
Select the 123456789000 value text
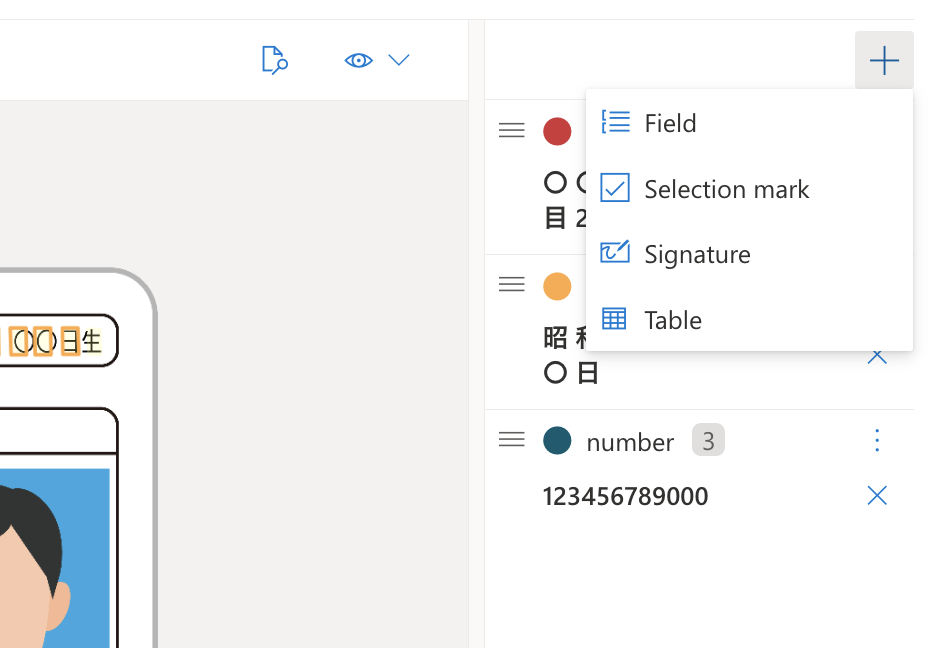click(625, 496)
